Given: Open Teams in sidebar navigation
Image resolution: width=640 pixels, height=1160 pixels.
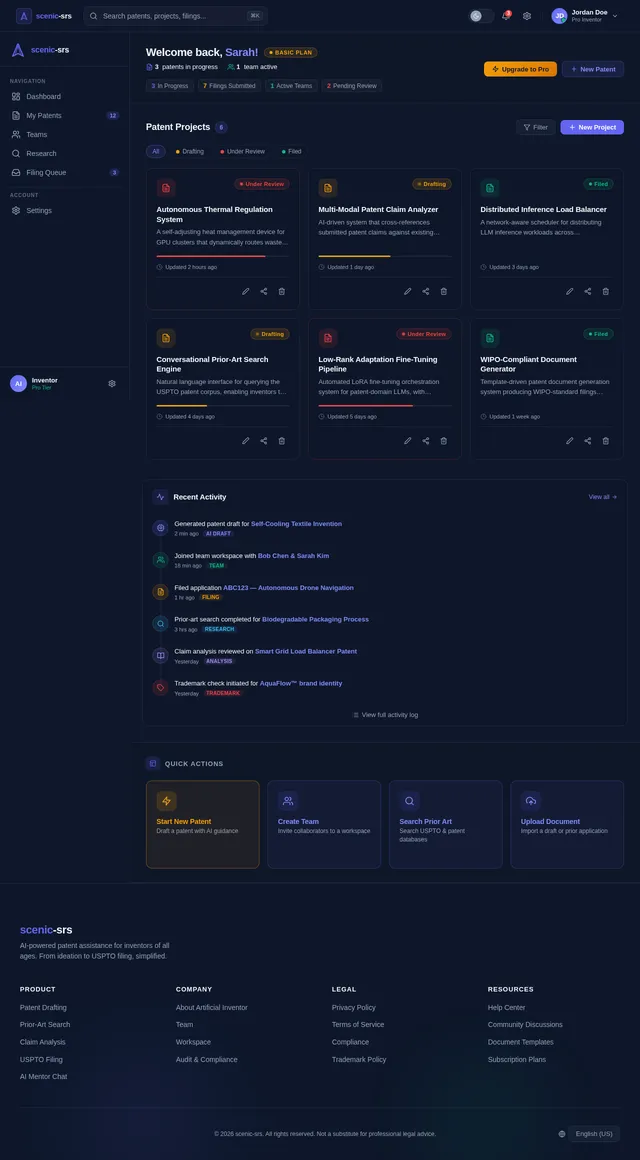Looking at the screenshot, I should tap(64, 135).
